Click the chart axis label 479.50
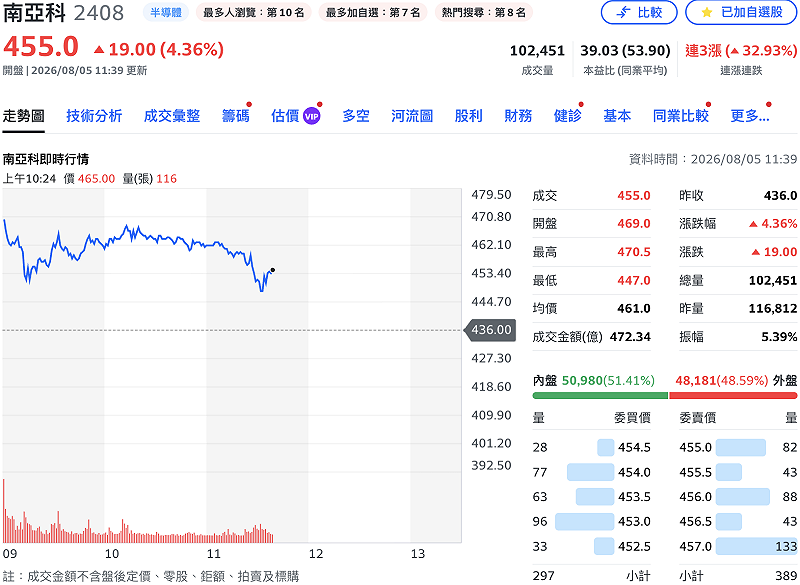Screen dimensions: 800x585 click(x=491, y=194)
